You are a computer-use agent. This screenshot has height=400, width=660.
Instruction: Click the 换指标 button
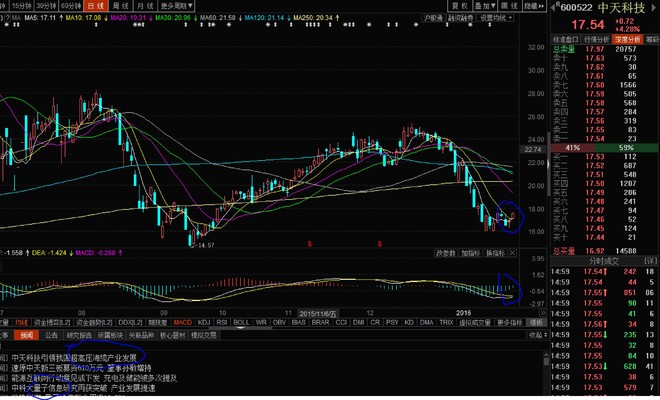[495, 253]
